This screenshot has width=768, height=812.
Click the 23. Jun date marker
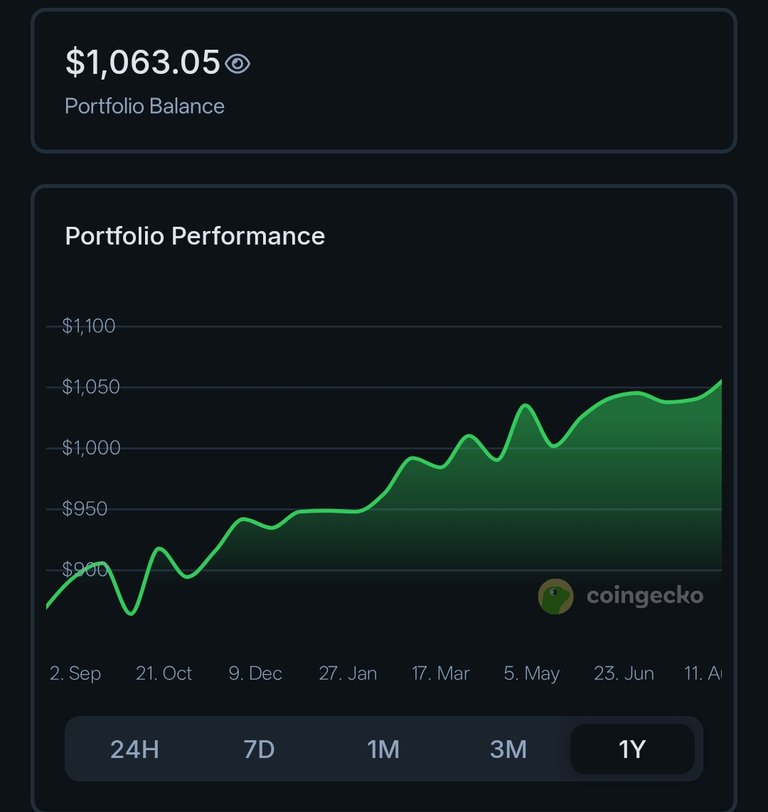pyautogui.click(x=624, y=673)
